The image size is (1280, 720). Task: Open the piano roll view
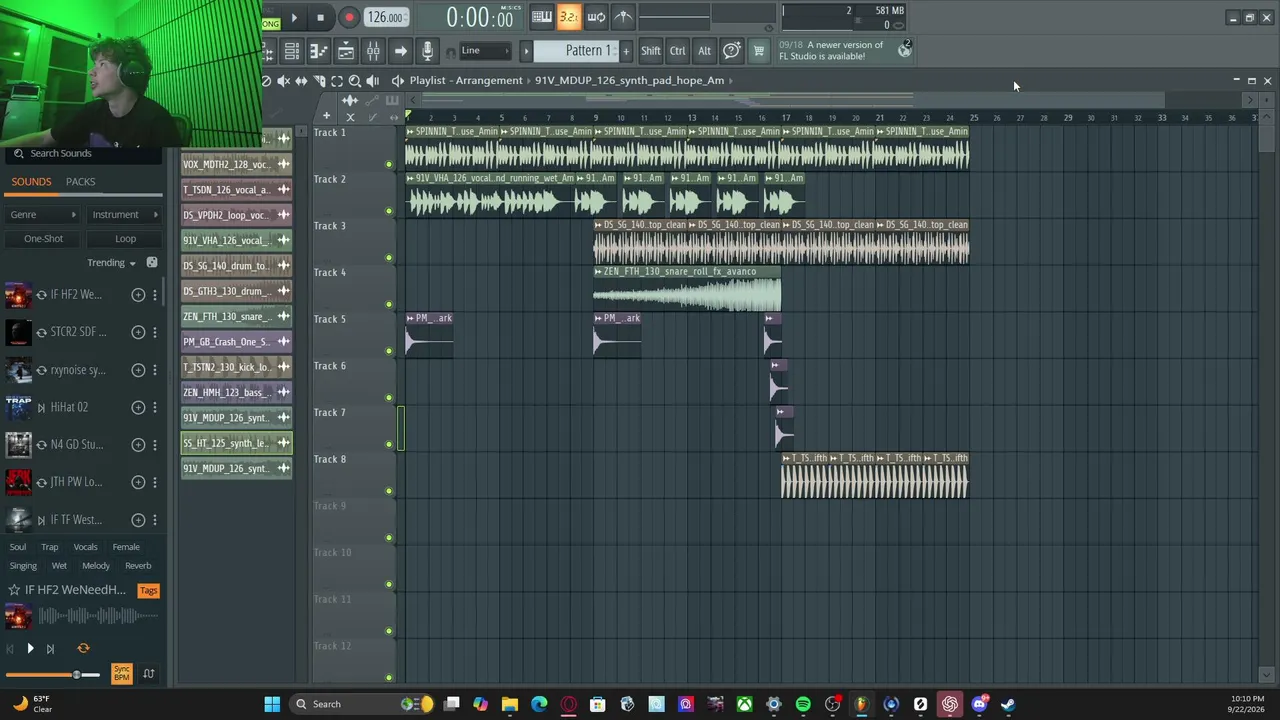click(x=318, y=51)
